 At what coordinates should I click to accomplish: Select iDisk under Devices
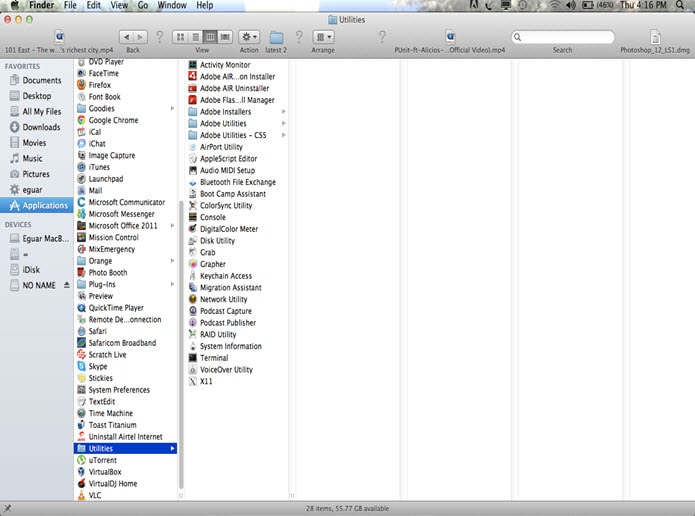[36, 270]
